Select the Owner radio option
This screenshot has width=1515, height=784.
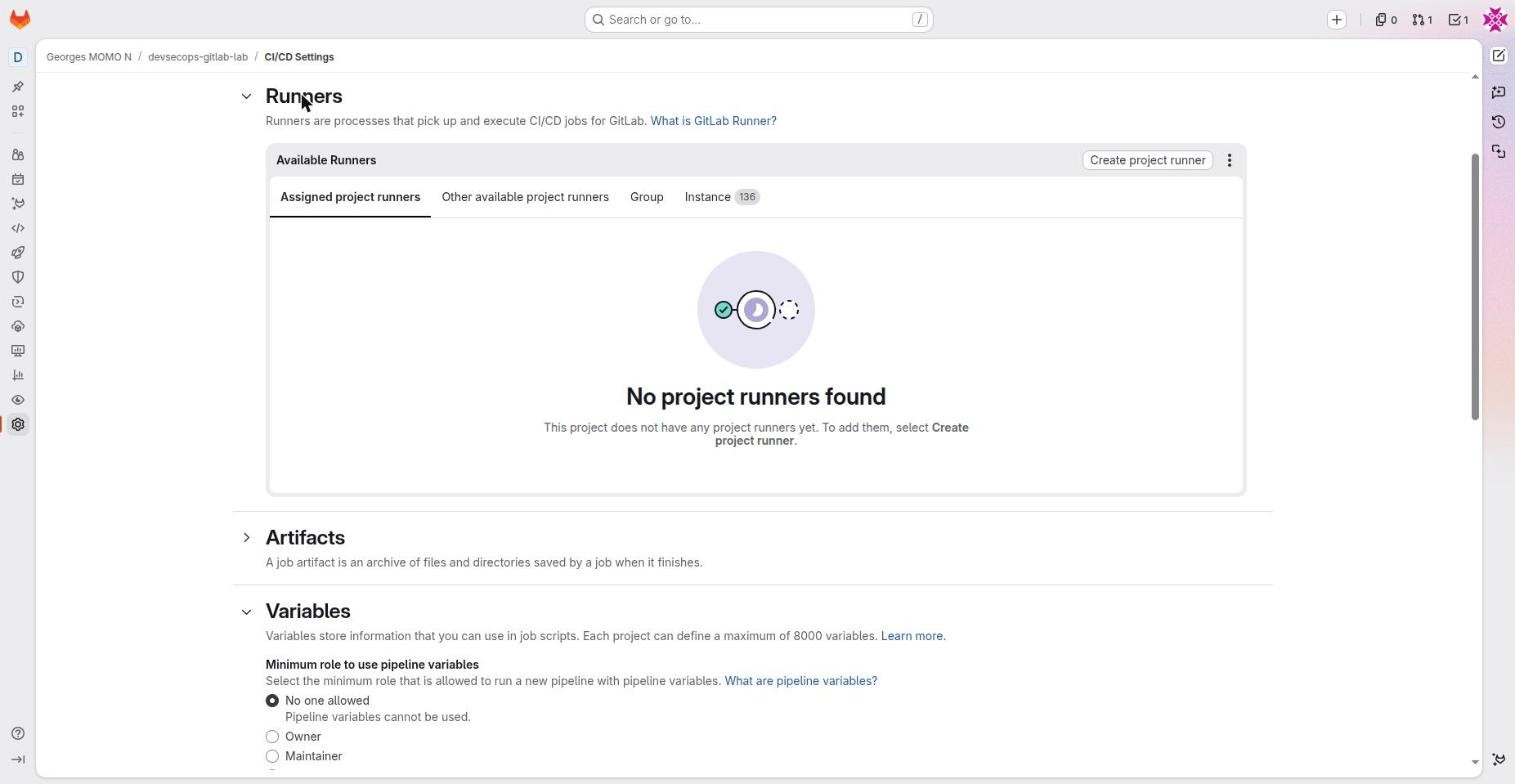pyautogui.click(x=272, y=737)
